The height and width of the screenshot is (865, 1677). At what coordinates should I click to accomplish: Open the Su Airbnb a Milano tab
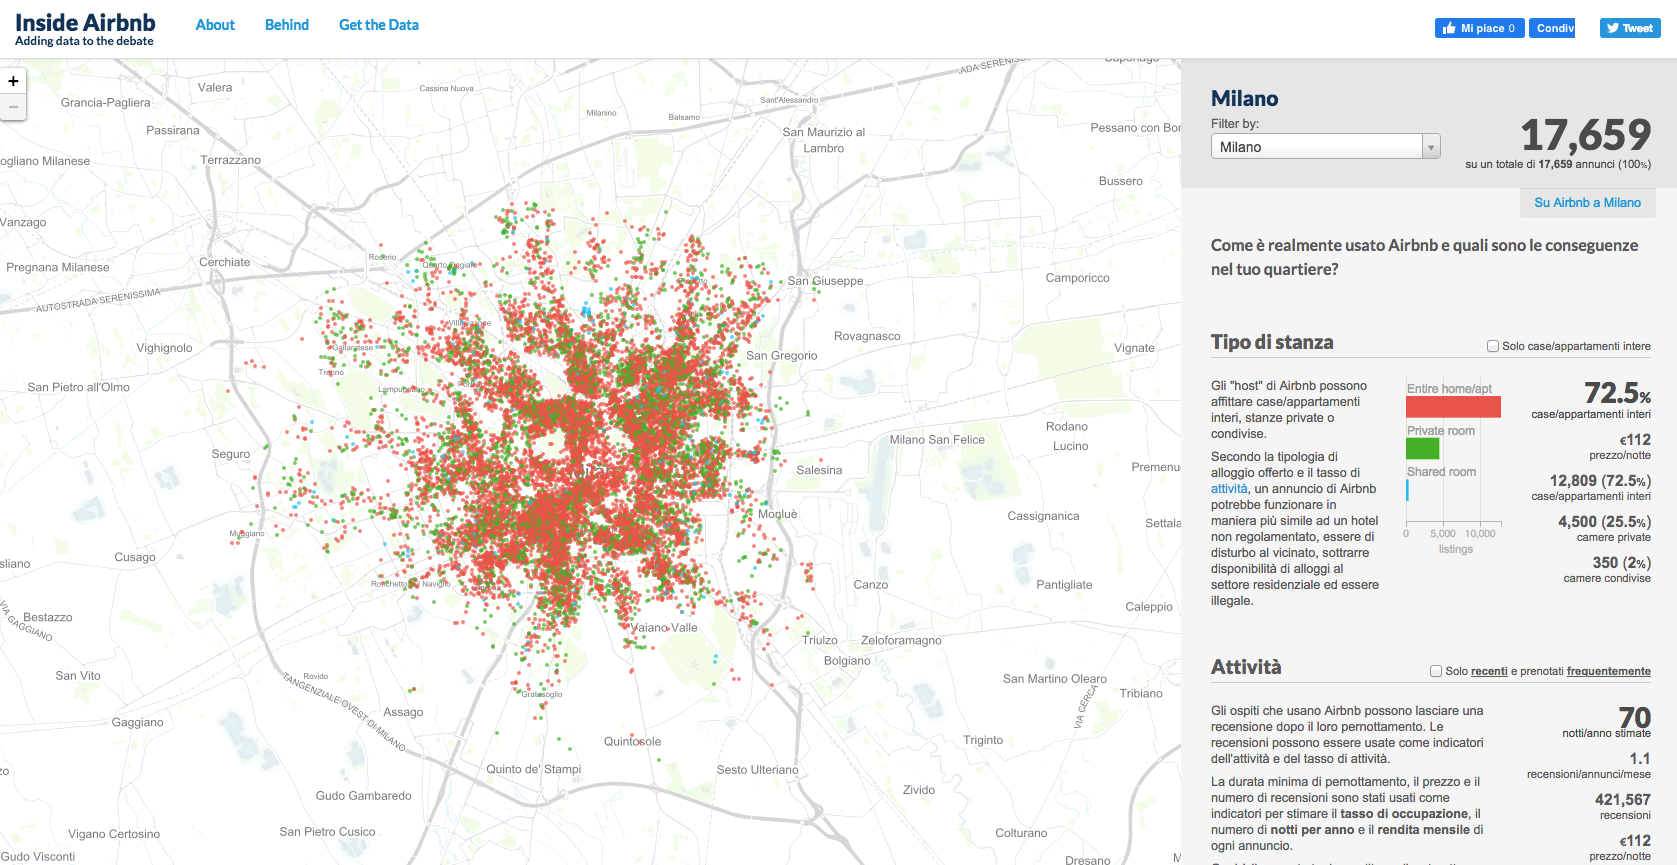tap(1587, 202)
